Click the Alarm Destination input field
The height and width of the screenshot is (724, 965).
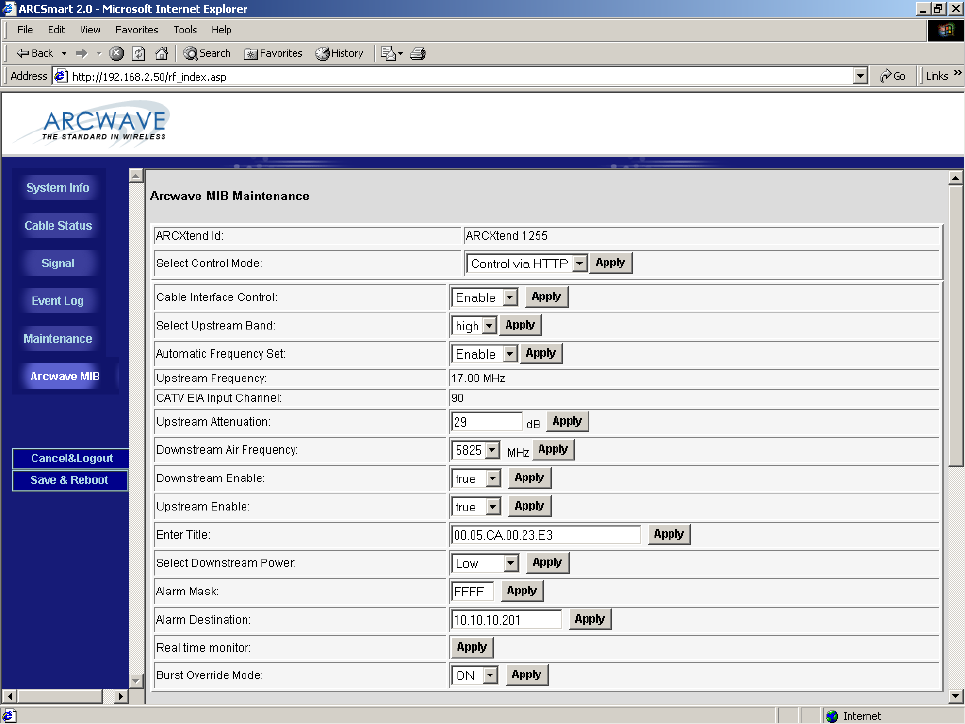[506, 620]
